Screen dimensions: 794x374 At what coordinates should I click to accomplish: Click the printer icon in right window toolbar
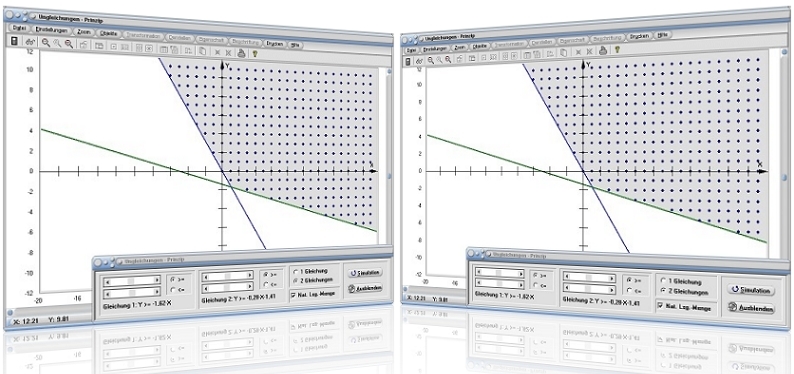tap(603, 50)
